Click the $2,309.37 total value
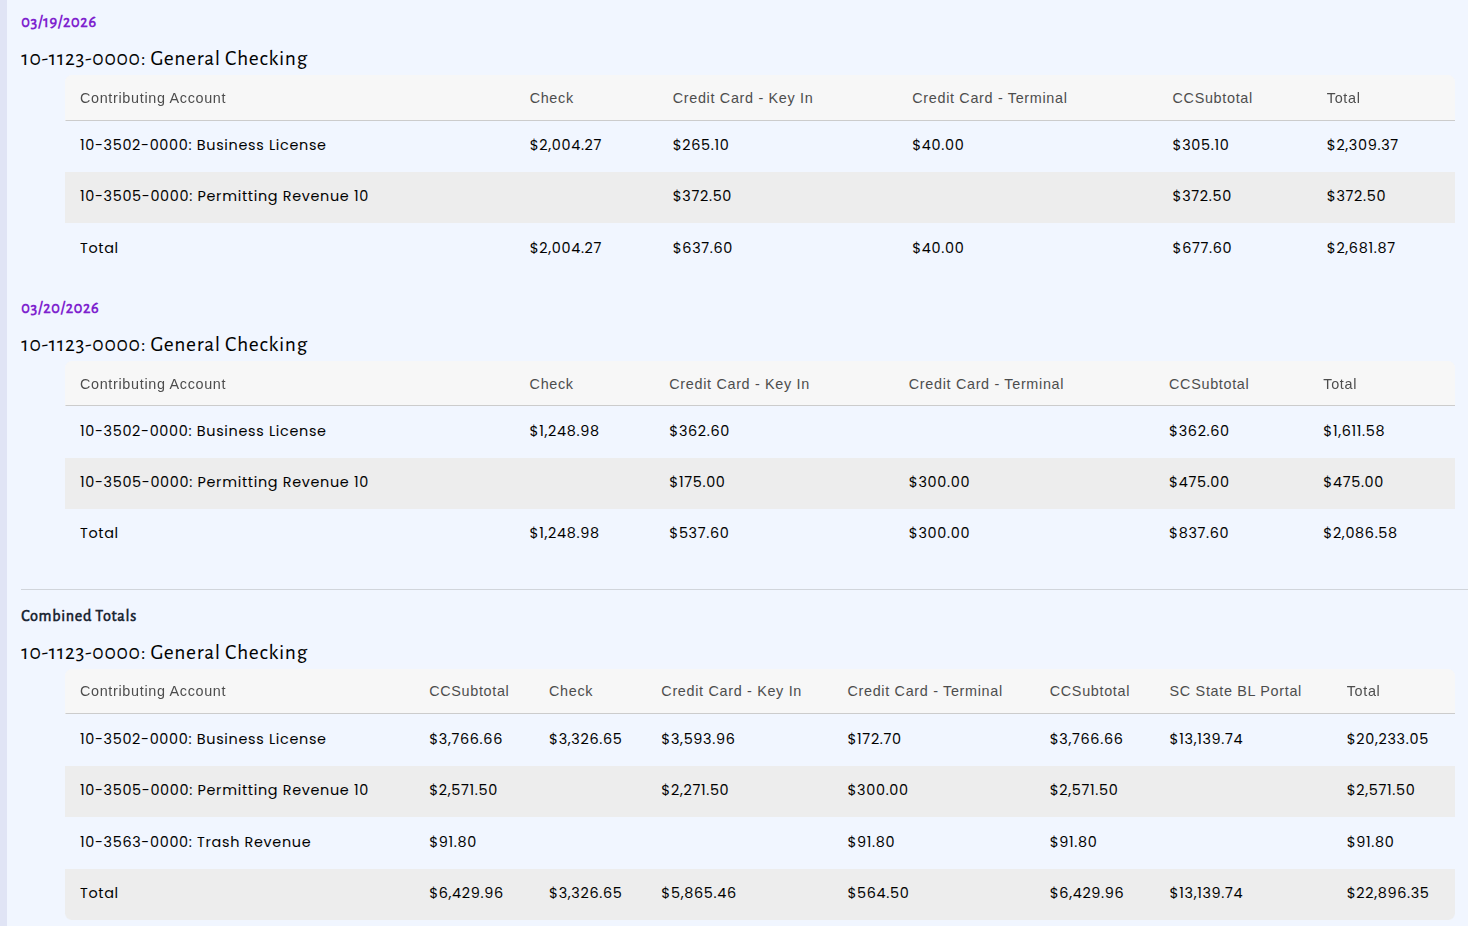Viewport: 1468px width, 926px height. point(1363,145)
